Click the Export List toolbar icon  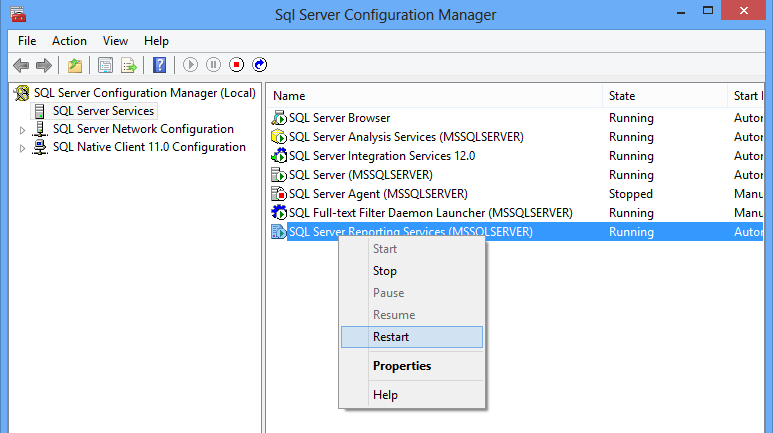(x=129, y=65)
